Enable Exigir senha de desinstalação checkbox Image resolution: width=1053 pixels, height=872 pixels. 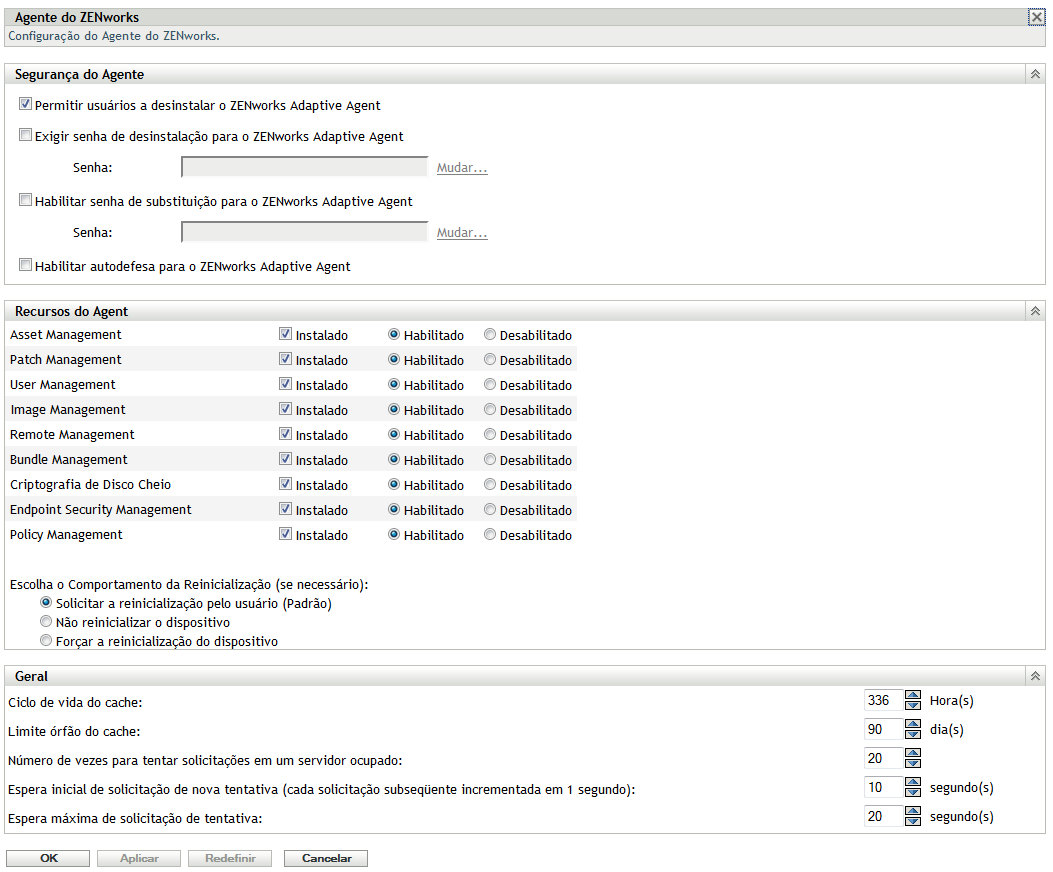point(26,135)
